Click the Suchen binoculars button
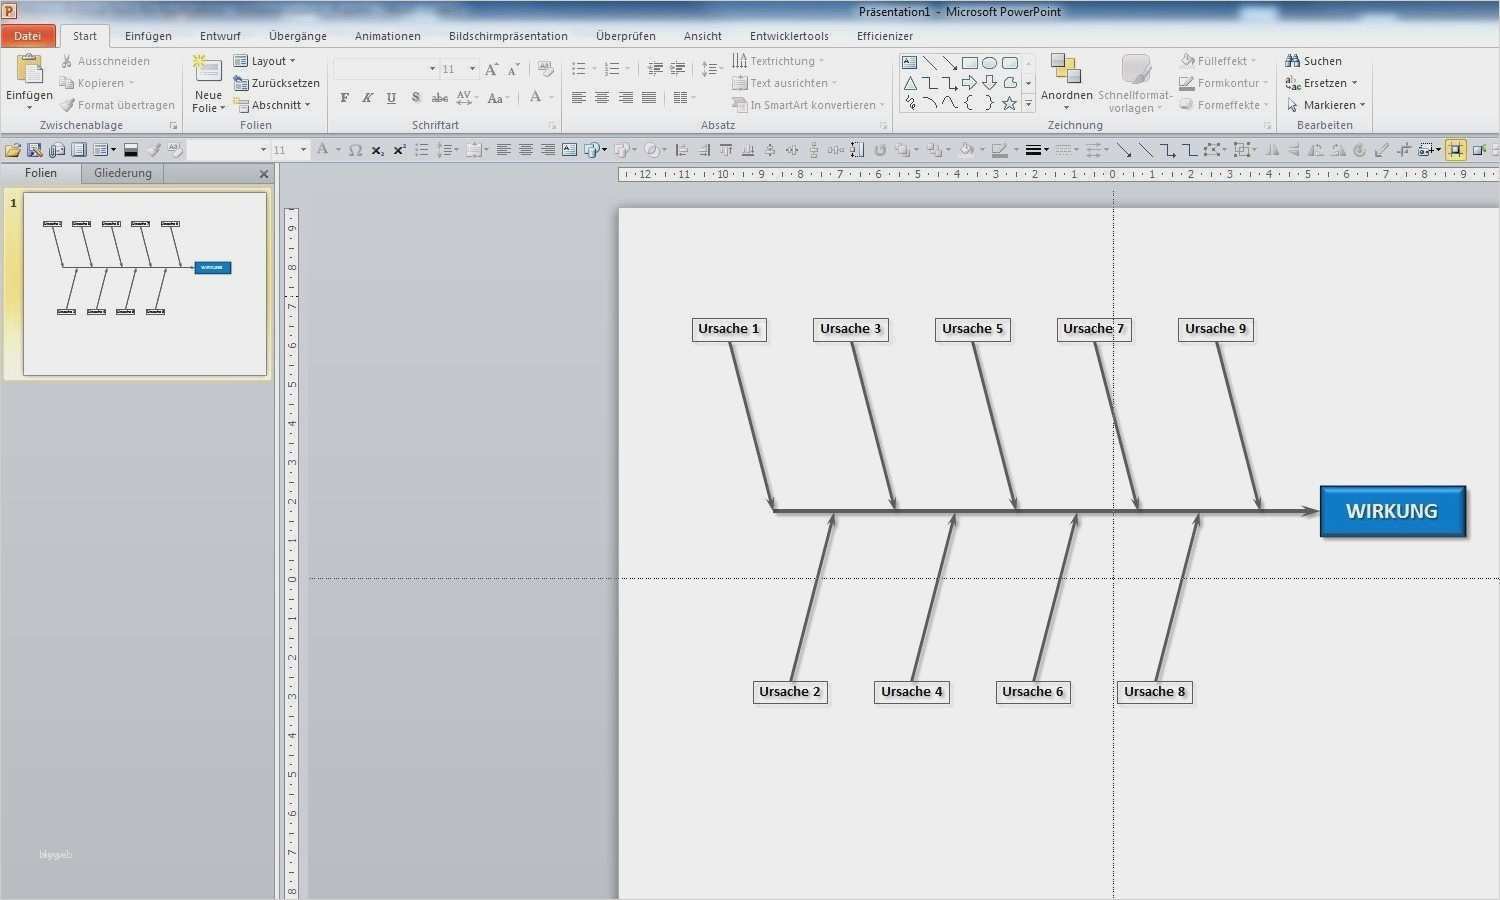 click(1313, 61)
